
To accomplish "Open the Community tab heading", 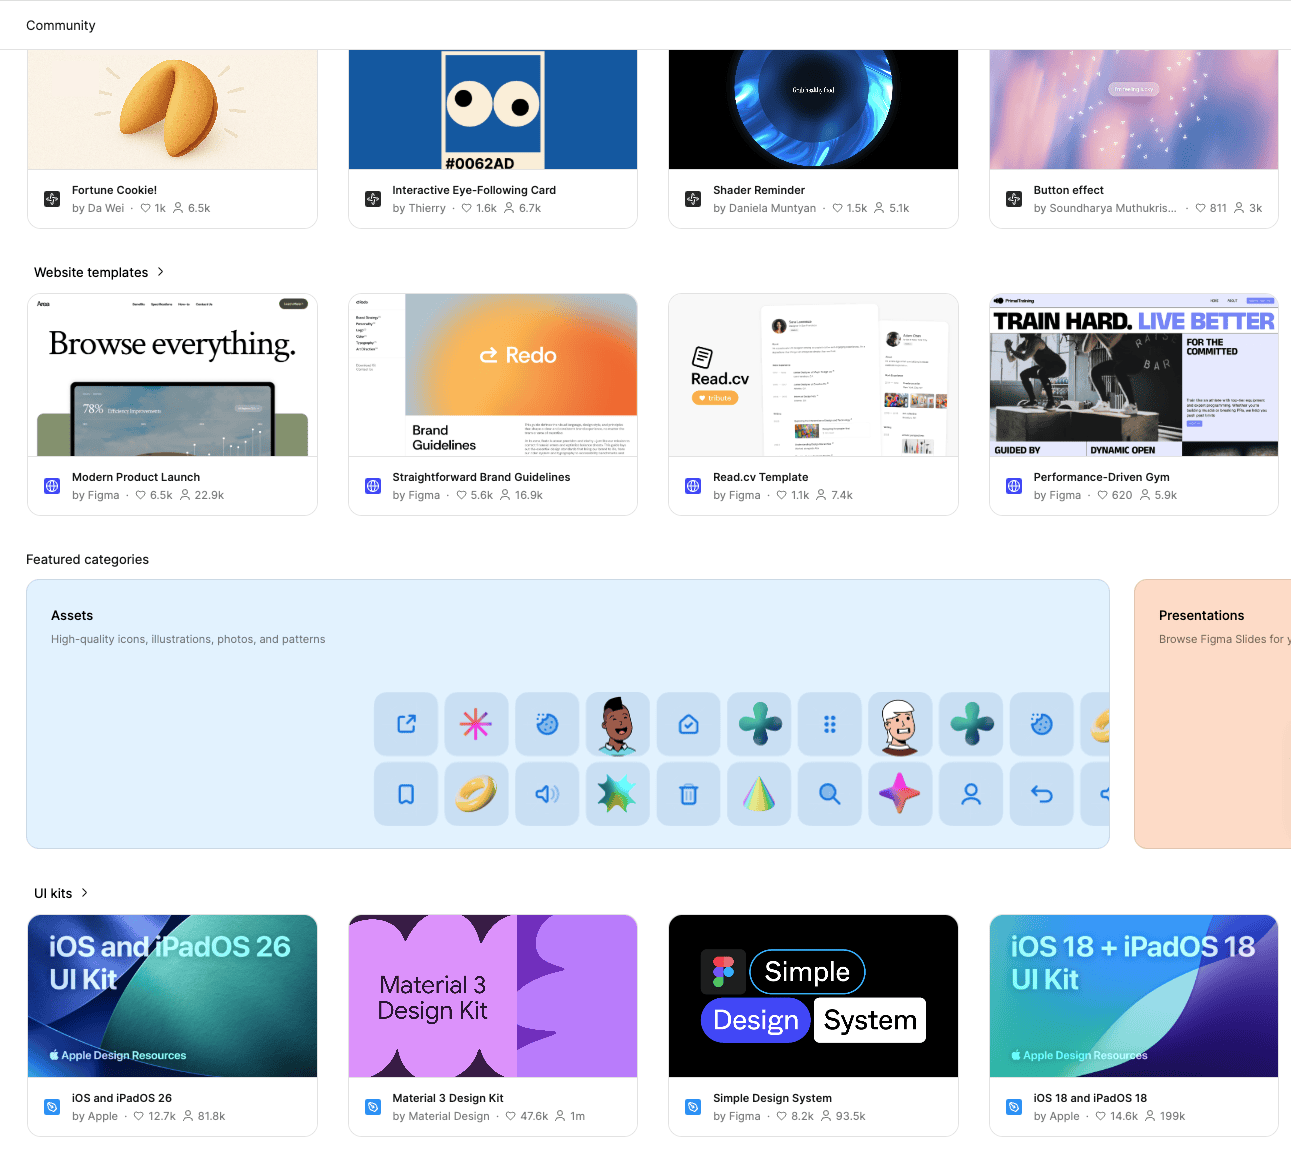I will point(61,25).
